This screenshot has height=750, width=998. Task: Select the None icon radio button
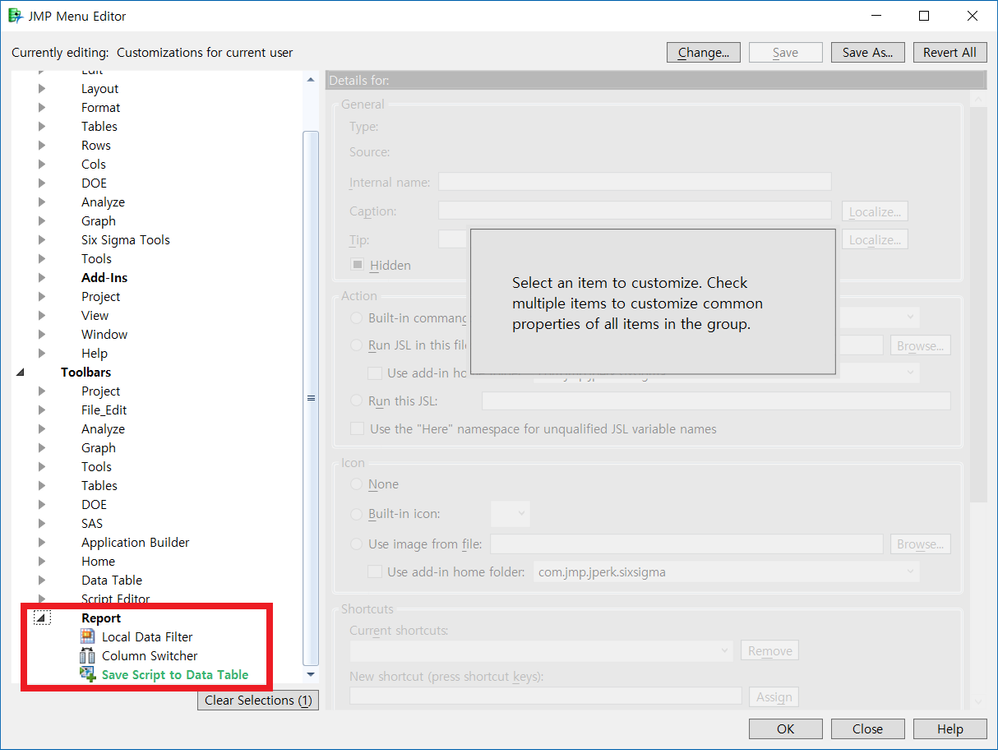tap(356, 485)
